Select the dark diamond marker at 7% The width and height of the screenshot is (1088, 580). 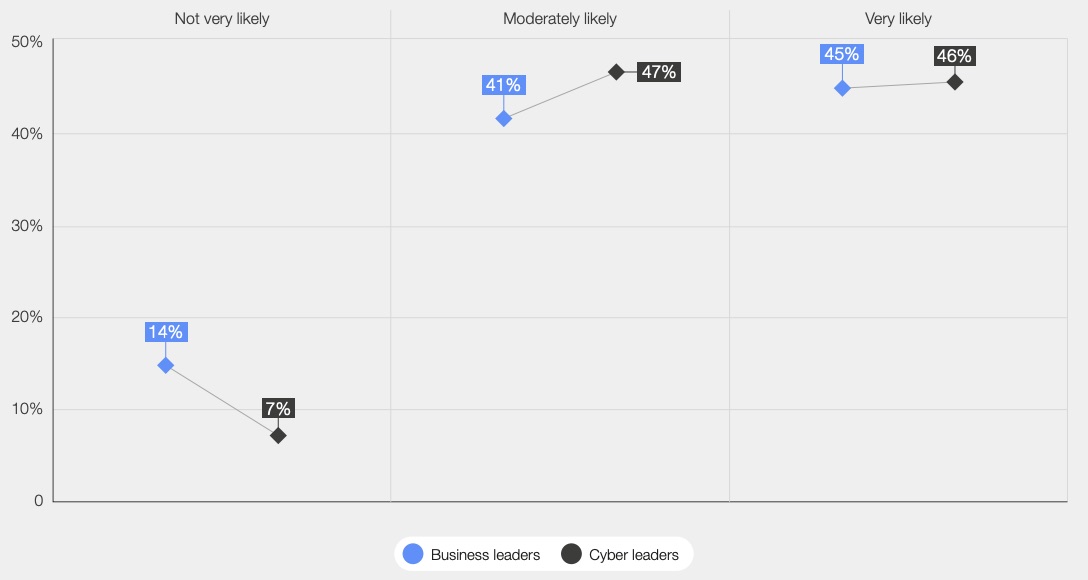(x=278, y=436)
